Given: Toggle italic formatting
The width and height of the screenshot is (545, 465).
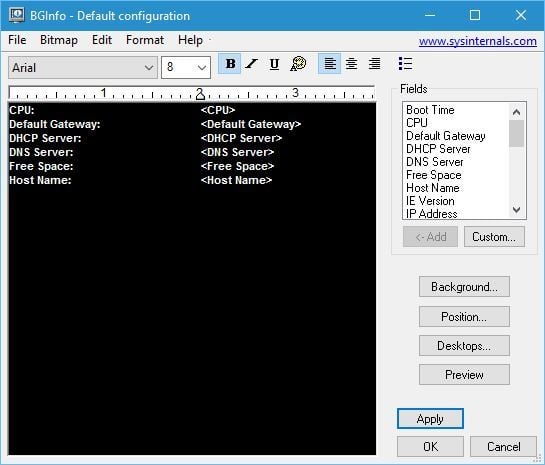Looking at the screenshot, I should click(251, 64).
